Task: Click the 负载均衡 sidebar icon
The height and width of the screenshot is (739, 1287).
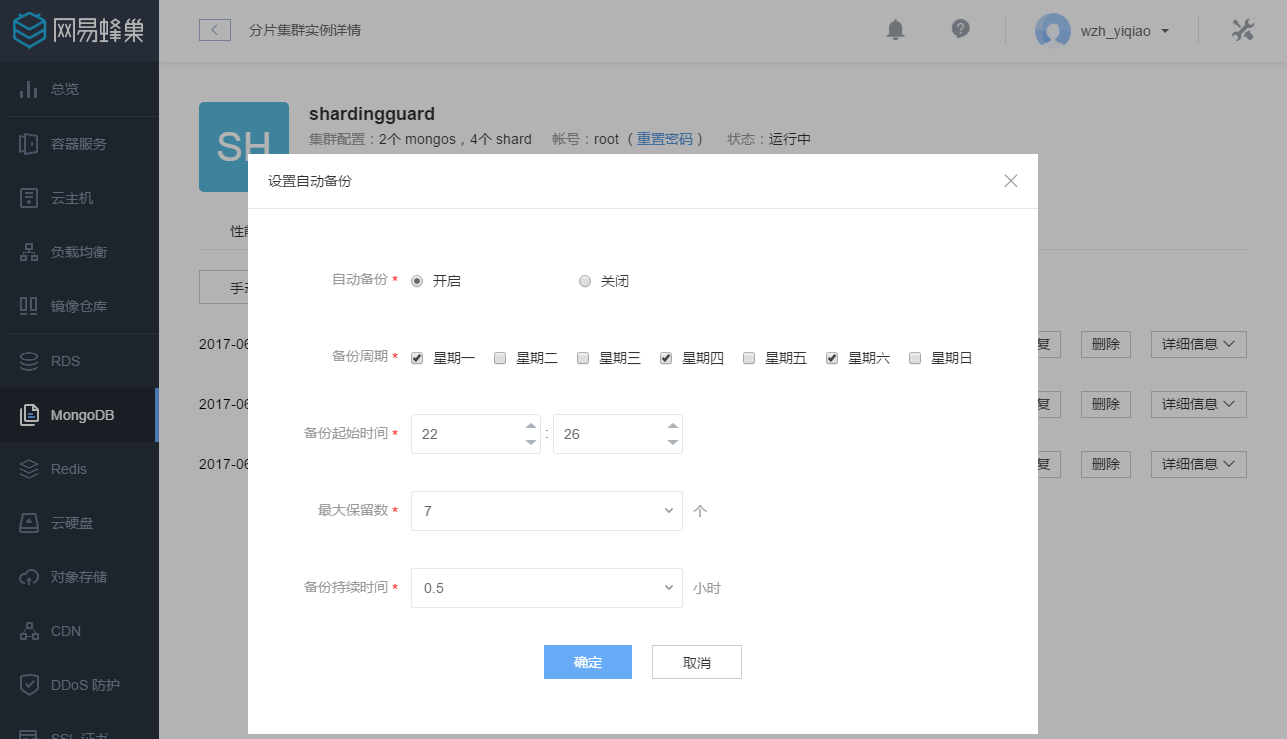Action: pos(30,252)
